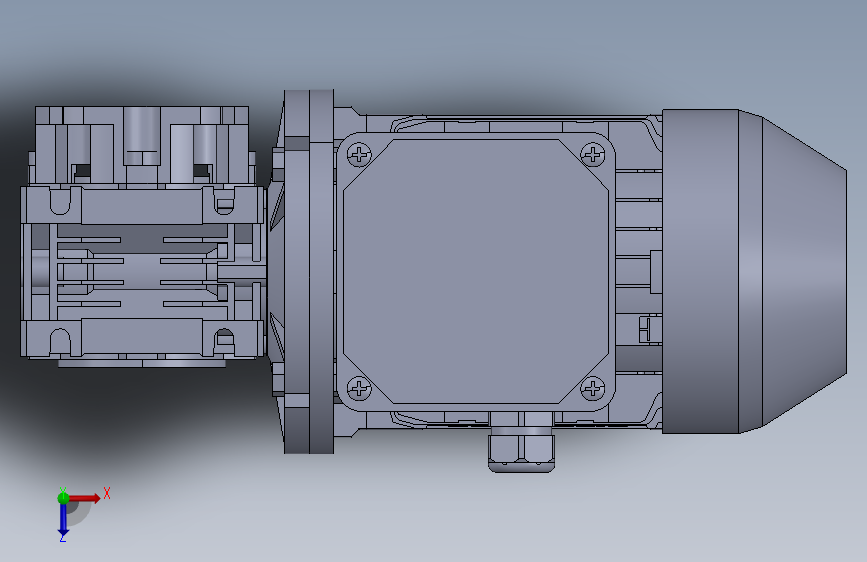The width and height of the screenshot is (867, 562).
Task: Select the worm gearbox housing
Action: point(143,237)
